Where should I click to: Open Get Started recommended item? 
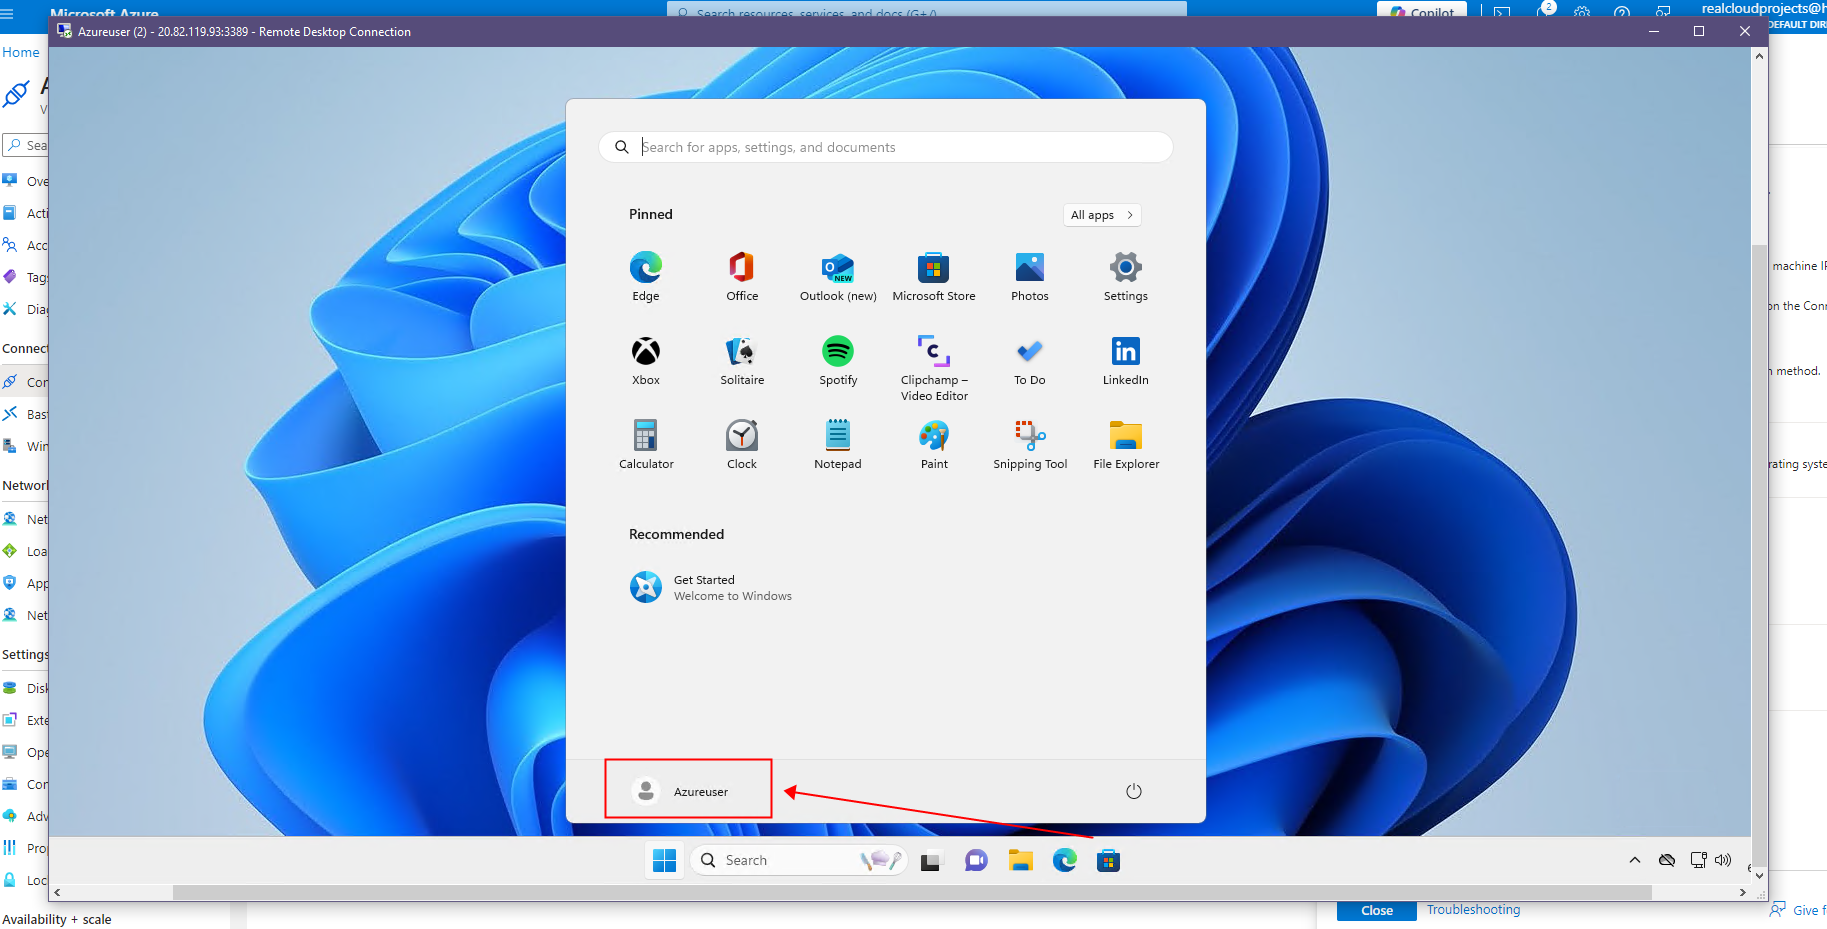click(710, 588)
